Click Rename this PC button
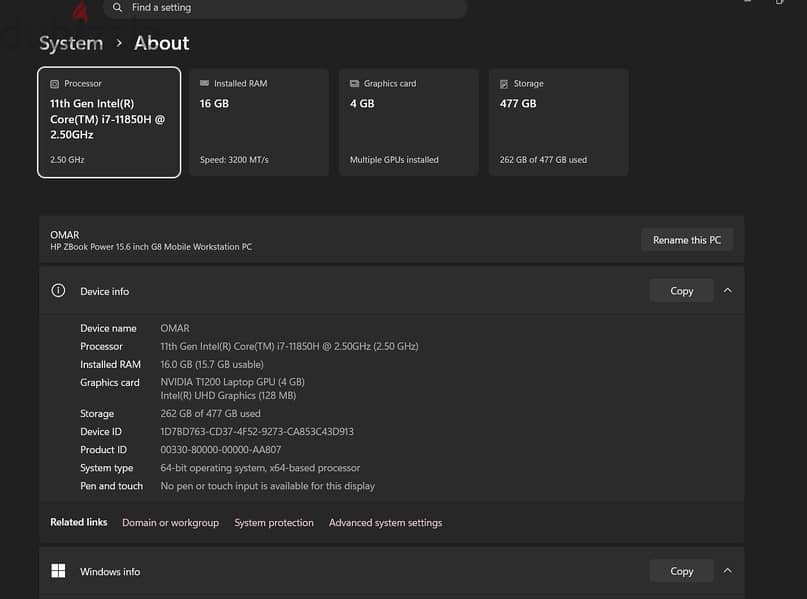The width and height of the screenshot is (807, 599). 687,240
